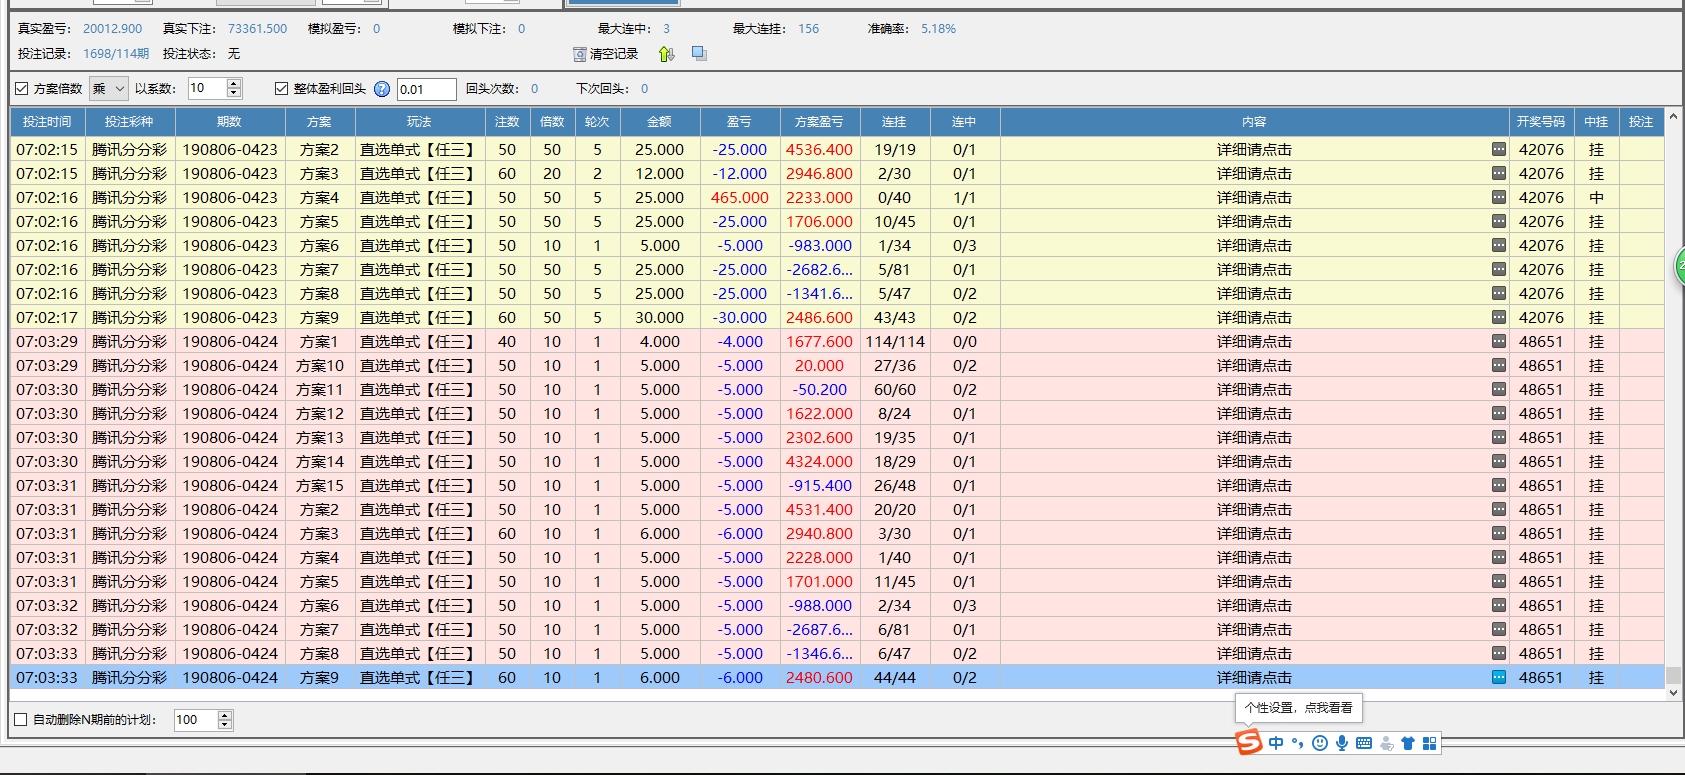This screenshot has width=1685, height=775.
Task: Click the 20012.900 real profit value
Action: click(113, 29)
